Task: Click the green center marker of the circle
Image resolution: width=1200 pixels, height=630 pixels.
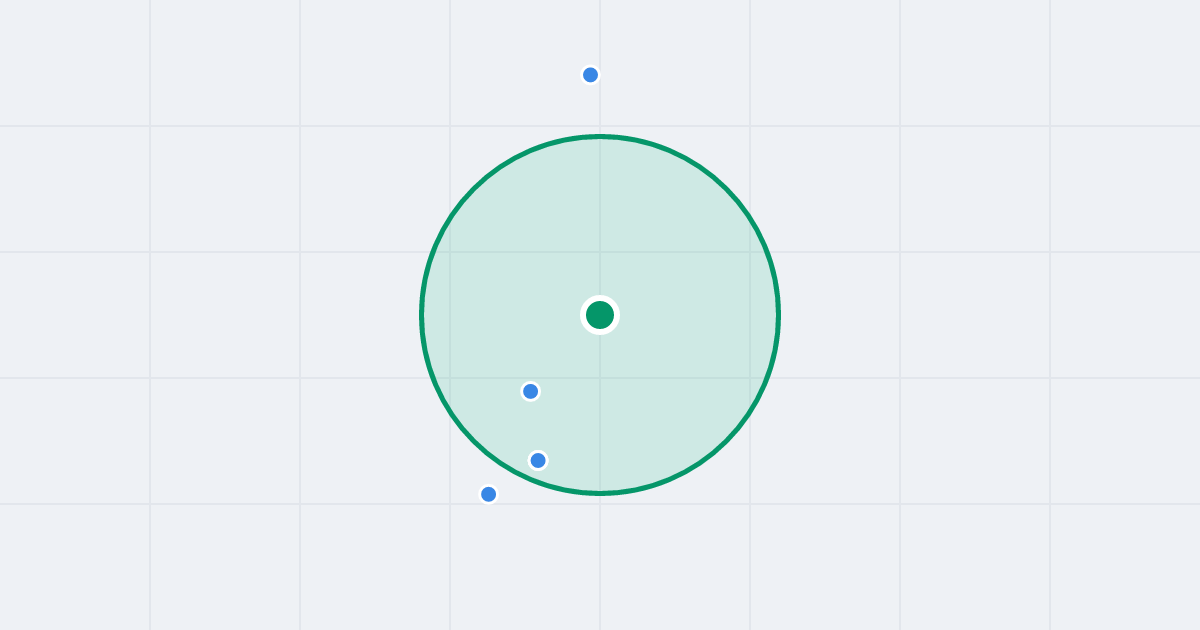Action: [x=600, y=315]
